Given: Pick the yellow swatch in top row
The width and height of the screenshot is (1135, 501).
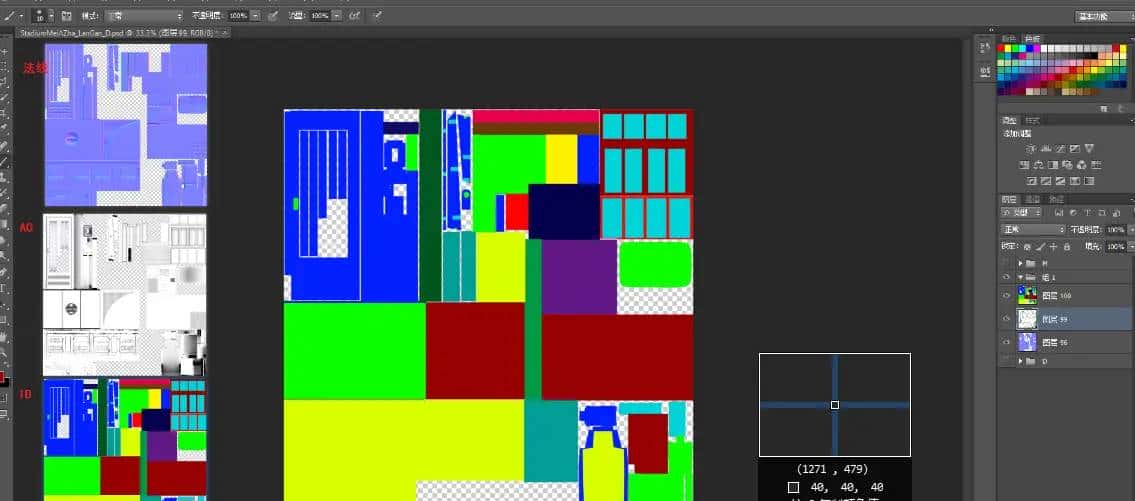Looking at the screenshot, I should (1008, 48).
